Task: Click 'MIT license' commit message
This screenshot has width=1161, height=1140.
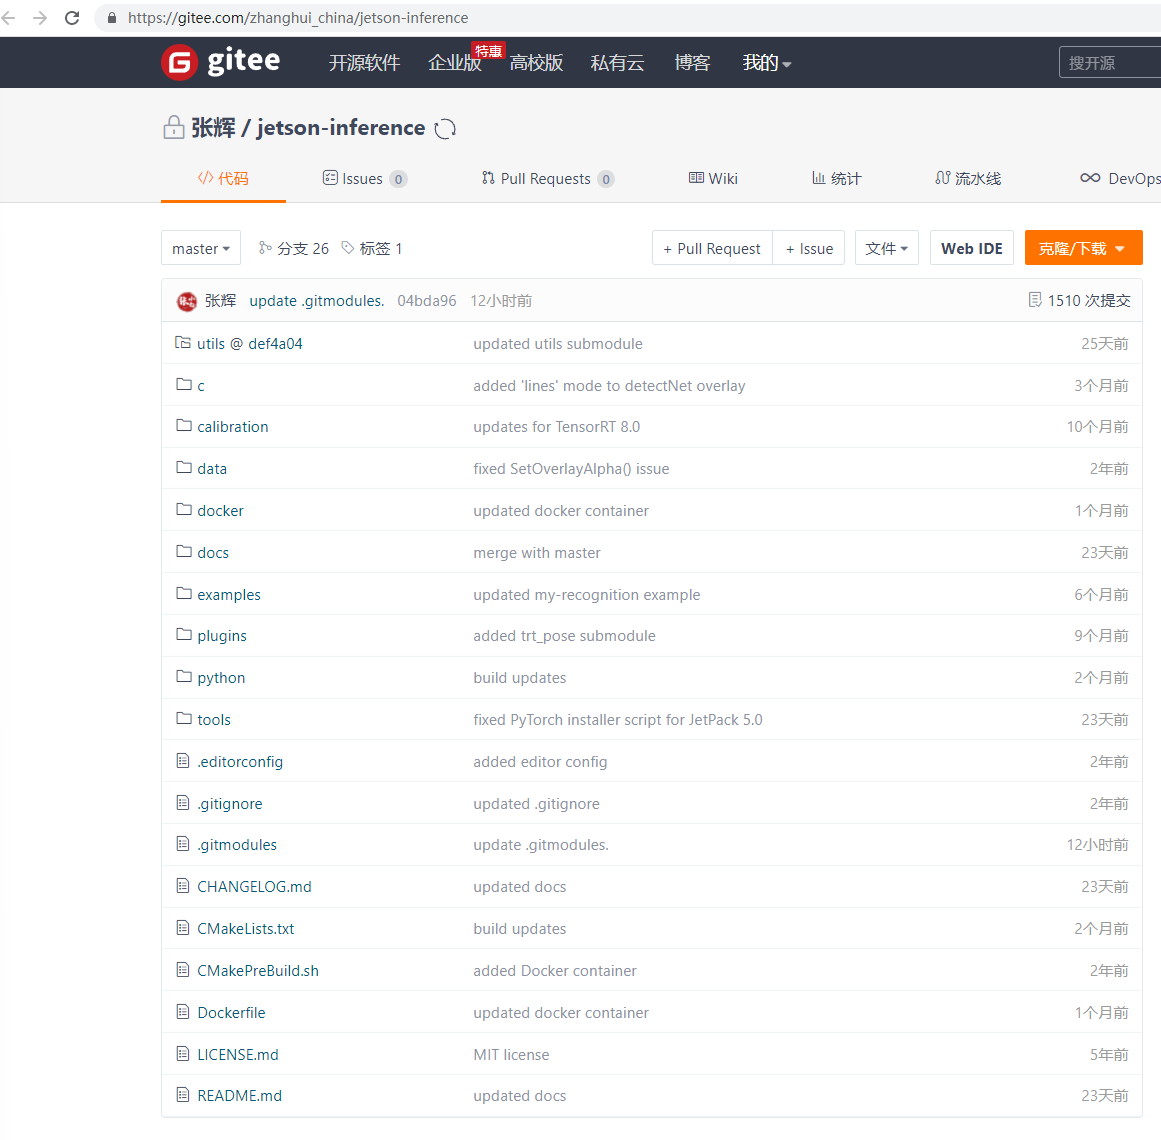Action: click(x=511, y=1054)
